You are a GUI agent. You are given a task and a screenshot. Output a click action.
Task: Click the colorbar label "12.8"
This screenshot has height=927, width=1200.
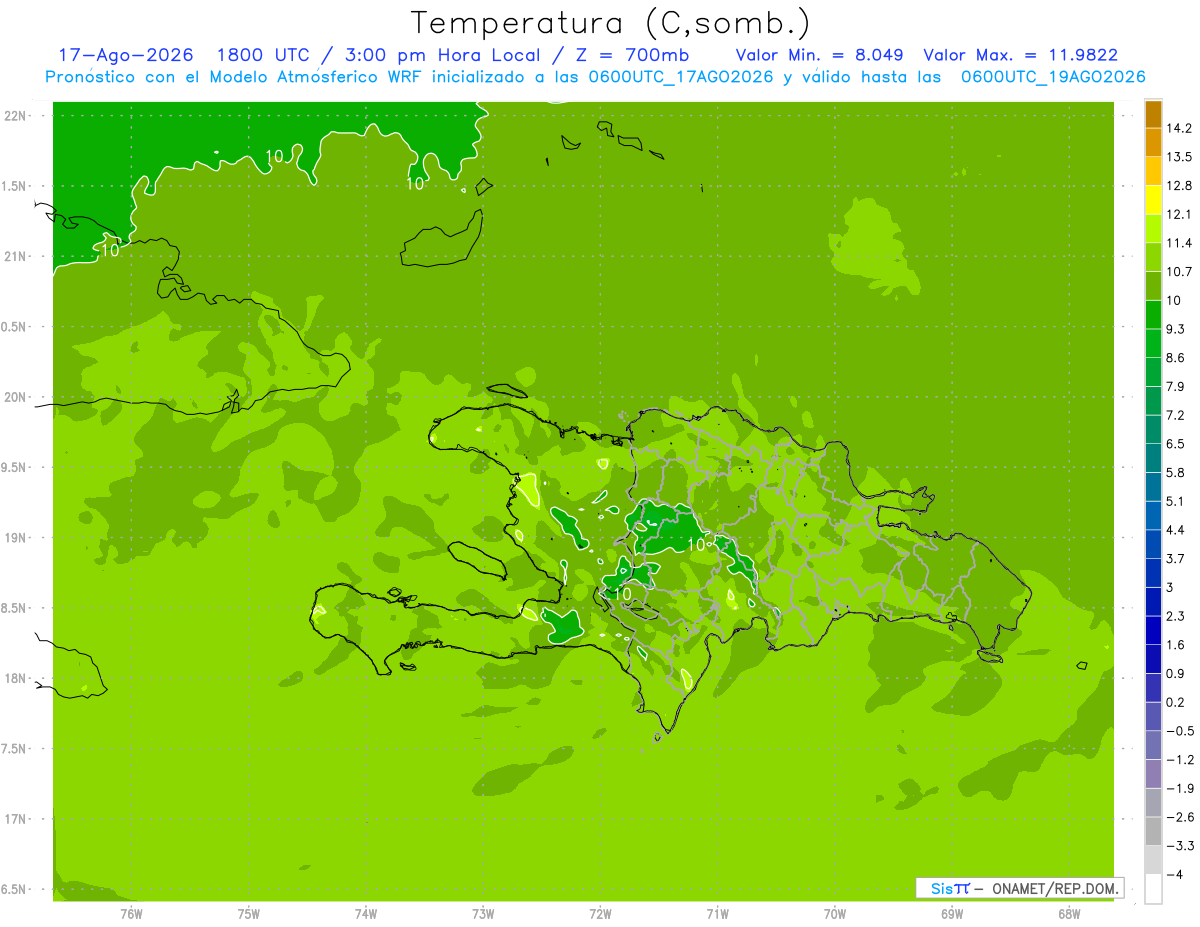(x=1178, y=186)
